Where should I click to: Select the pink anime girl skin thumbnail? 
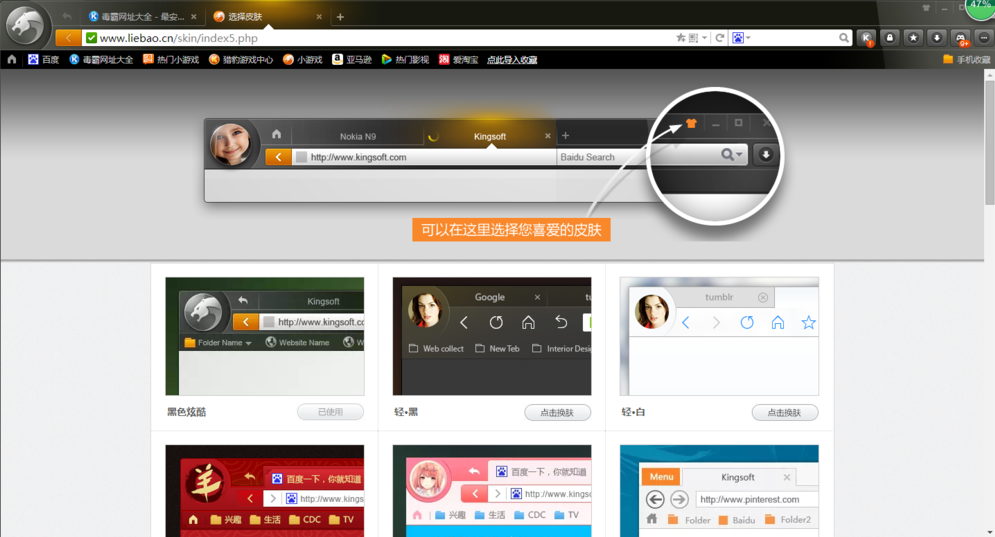point(492,491)
